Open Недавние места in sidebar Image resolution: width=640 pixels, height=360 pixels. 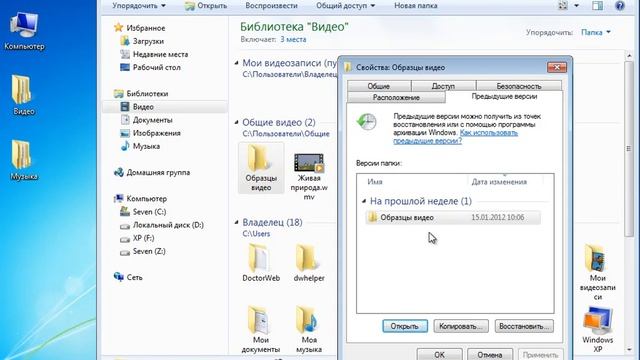pyautogui.click(x=160, y=54)
